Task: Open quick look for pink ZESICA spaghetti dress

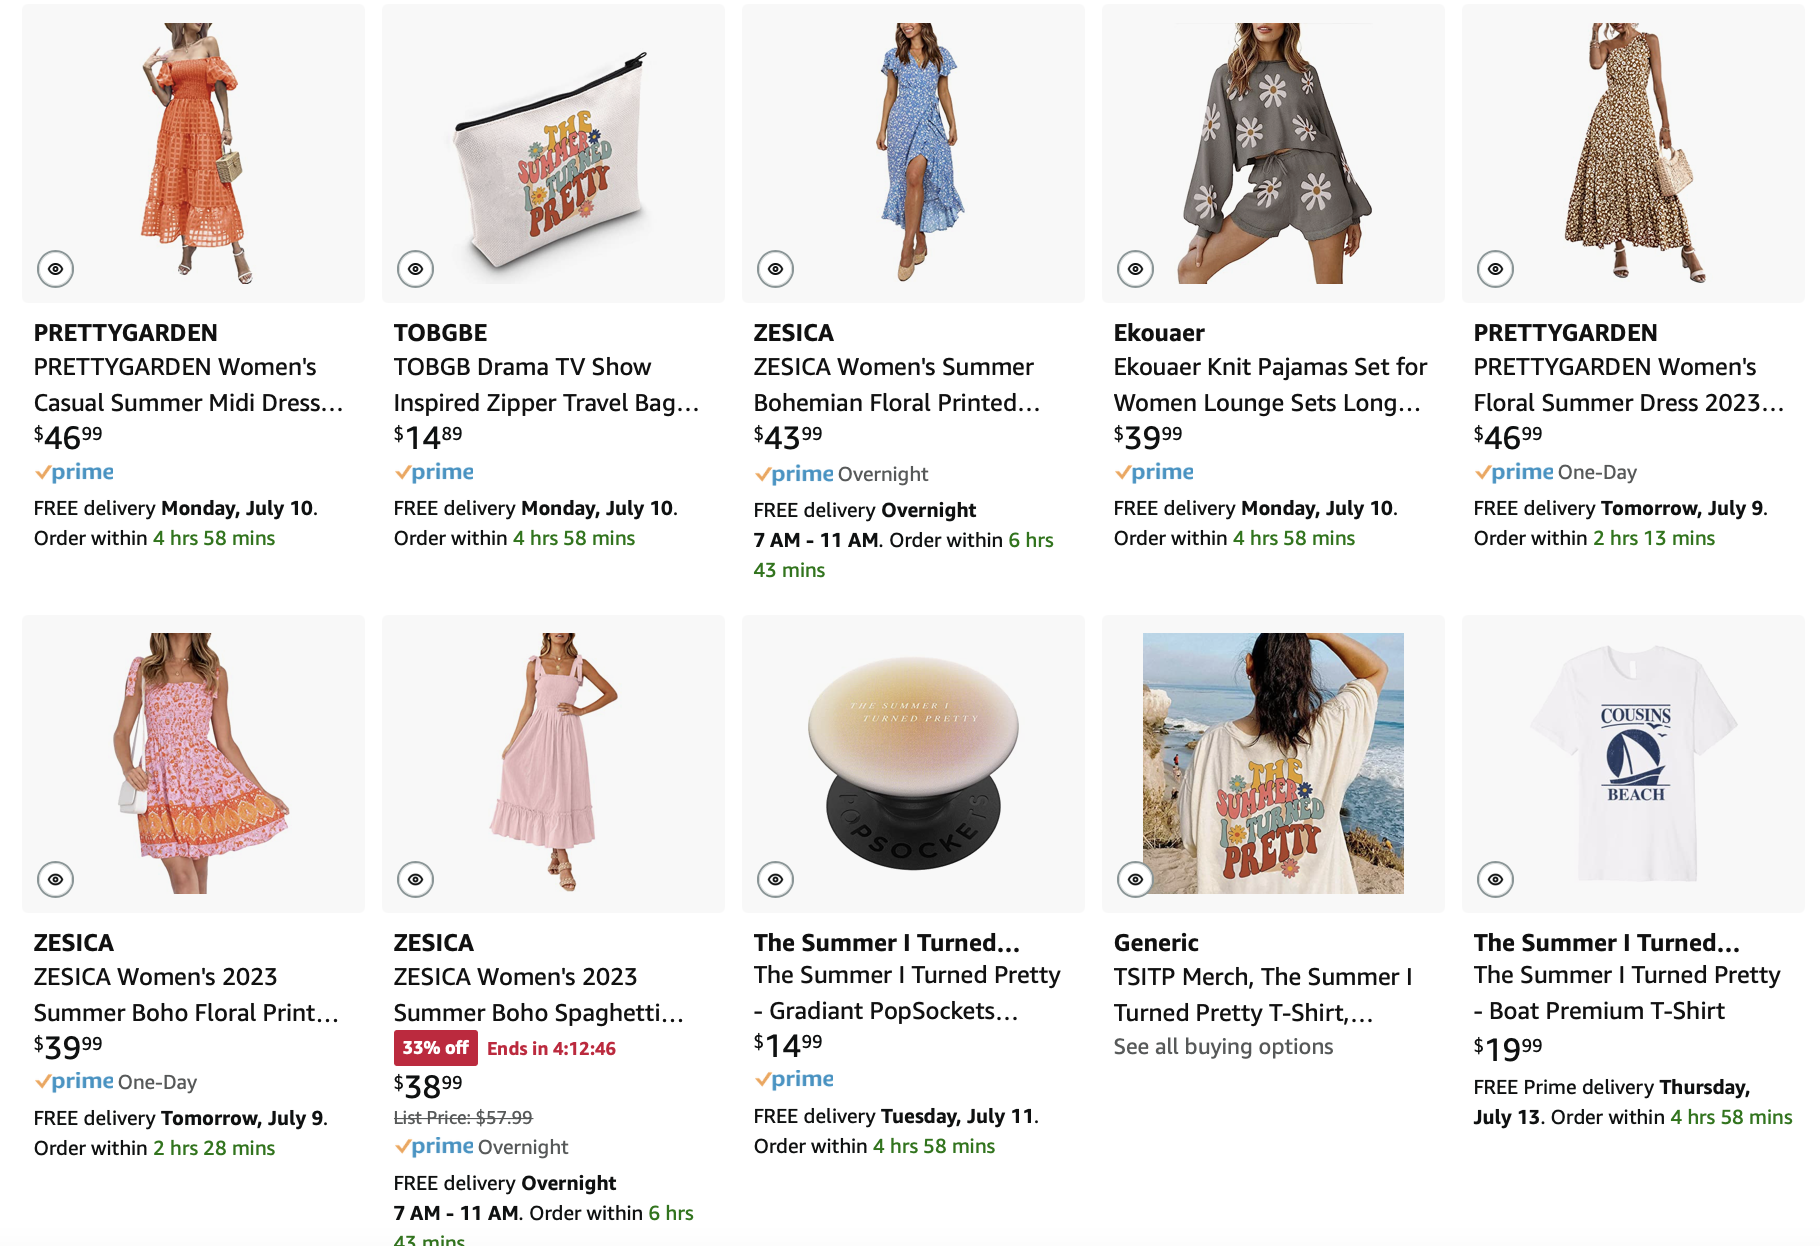Action: click(416, 879)
